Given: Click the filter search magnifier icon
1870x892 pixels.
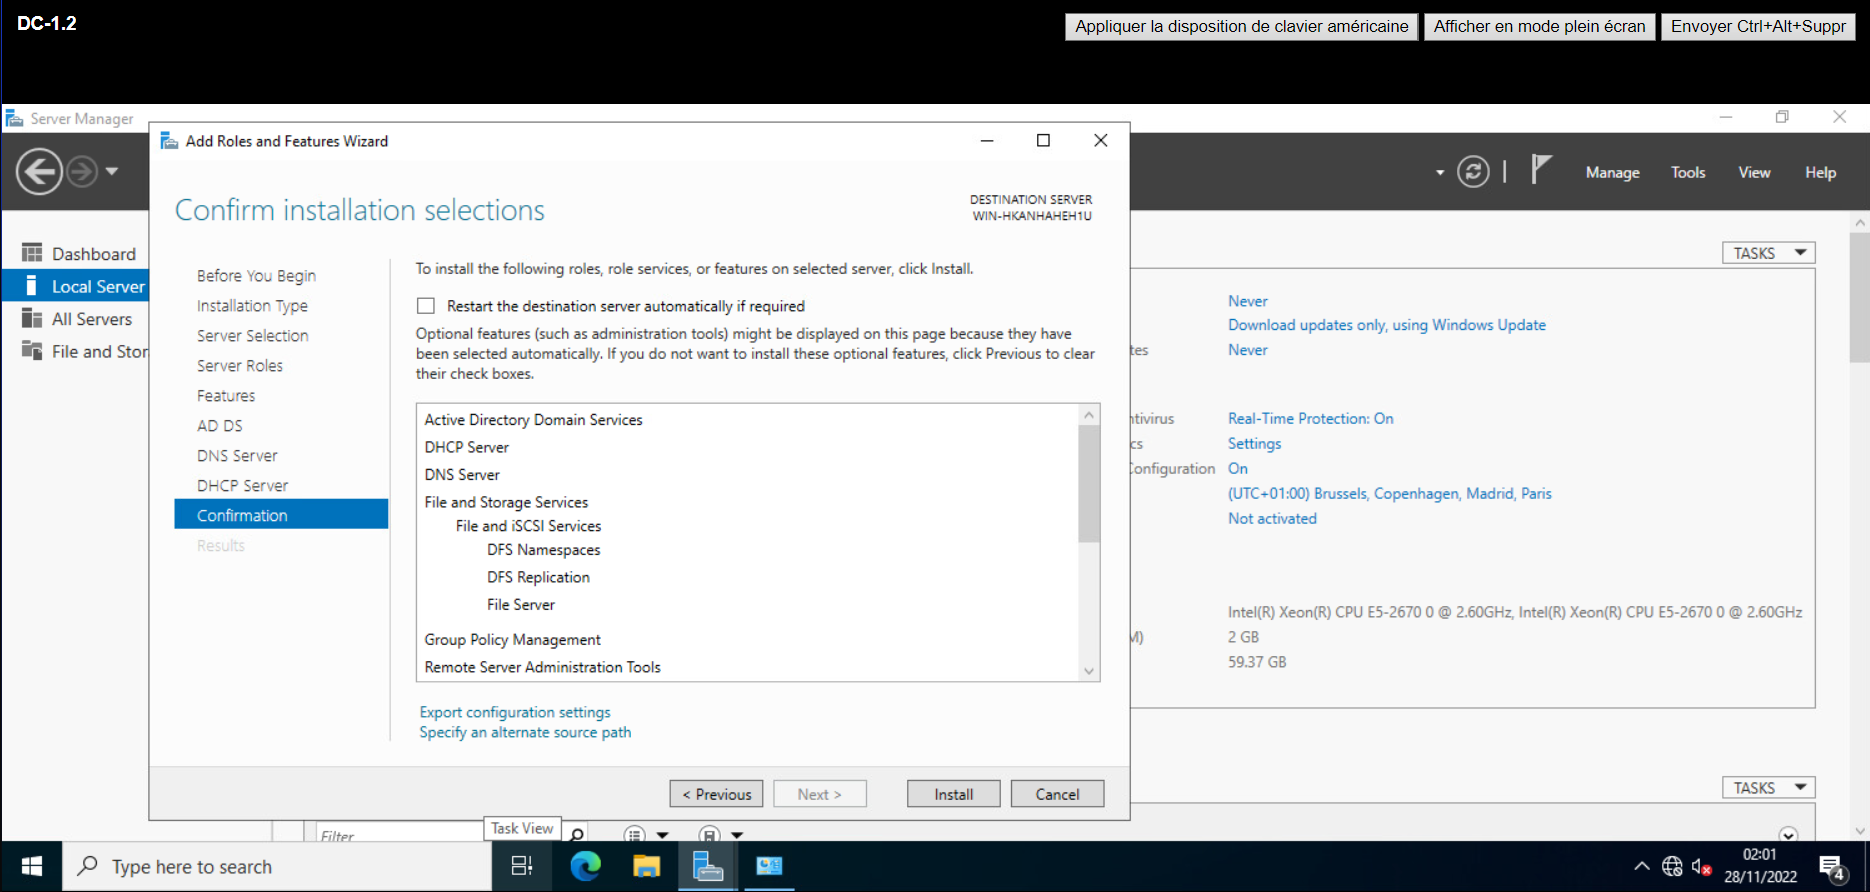Looking at the screenshot, I should tap(577, 834).
